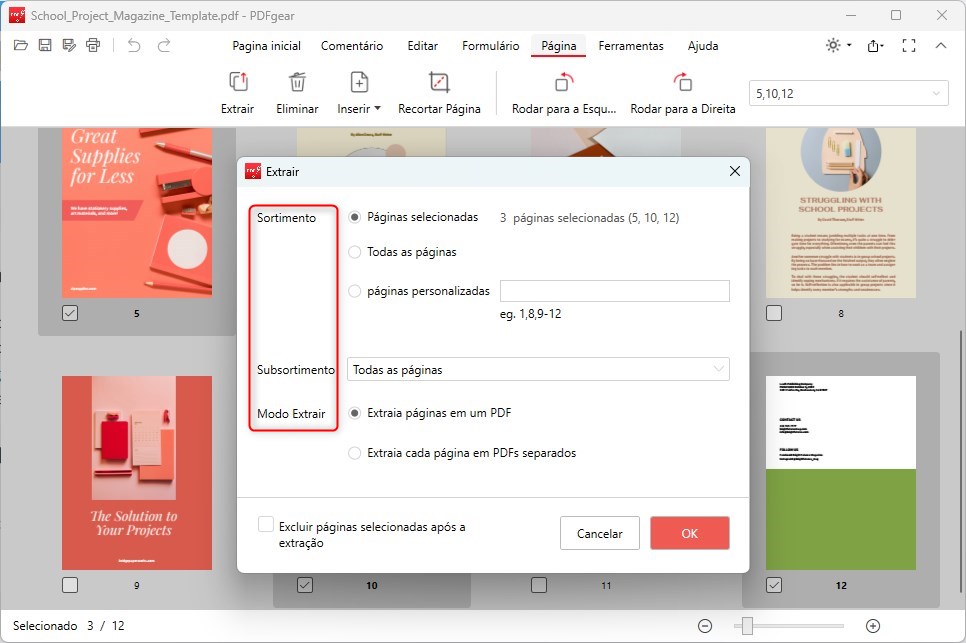
Task: Enable Excluir páginas selecionadas após a extração
Action: tap(266, 523)
